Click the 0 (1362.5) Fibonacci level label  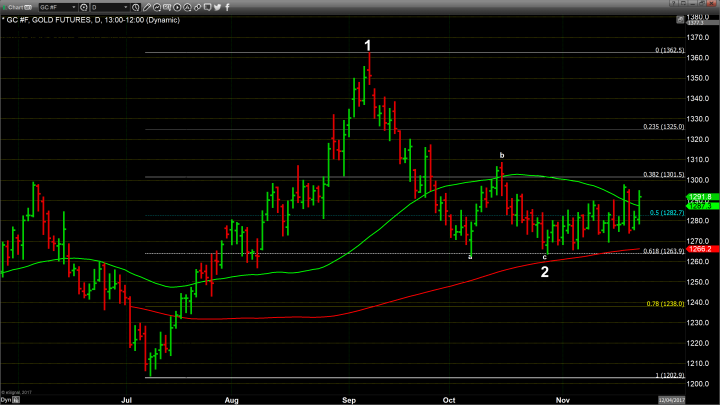pos(669,50)
